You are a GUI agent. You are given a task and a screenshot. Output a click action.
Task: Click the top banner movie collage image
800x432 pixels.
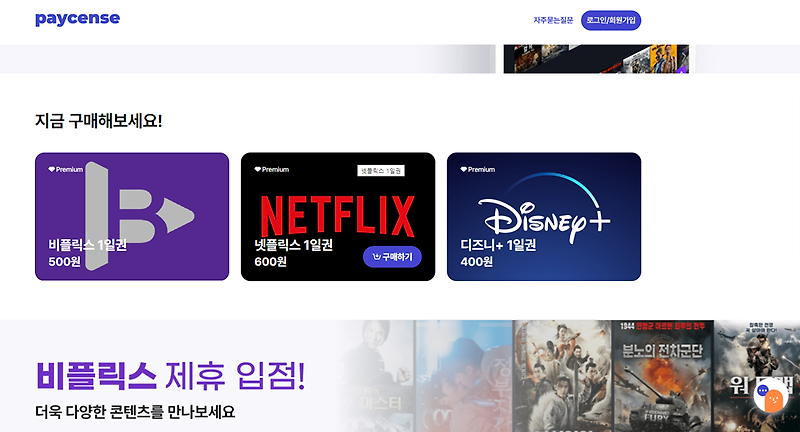click(596, 59)
